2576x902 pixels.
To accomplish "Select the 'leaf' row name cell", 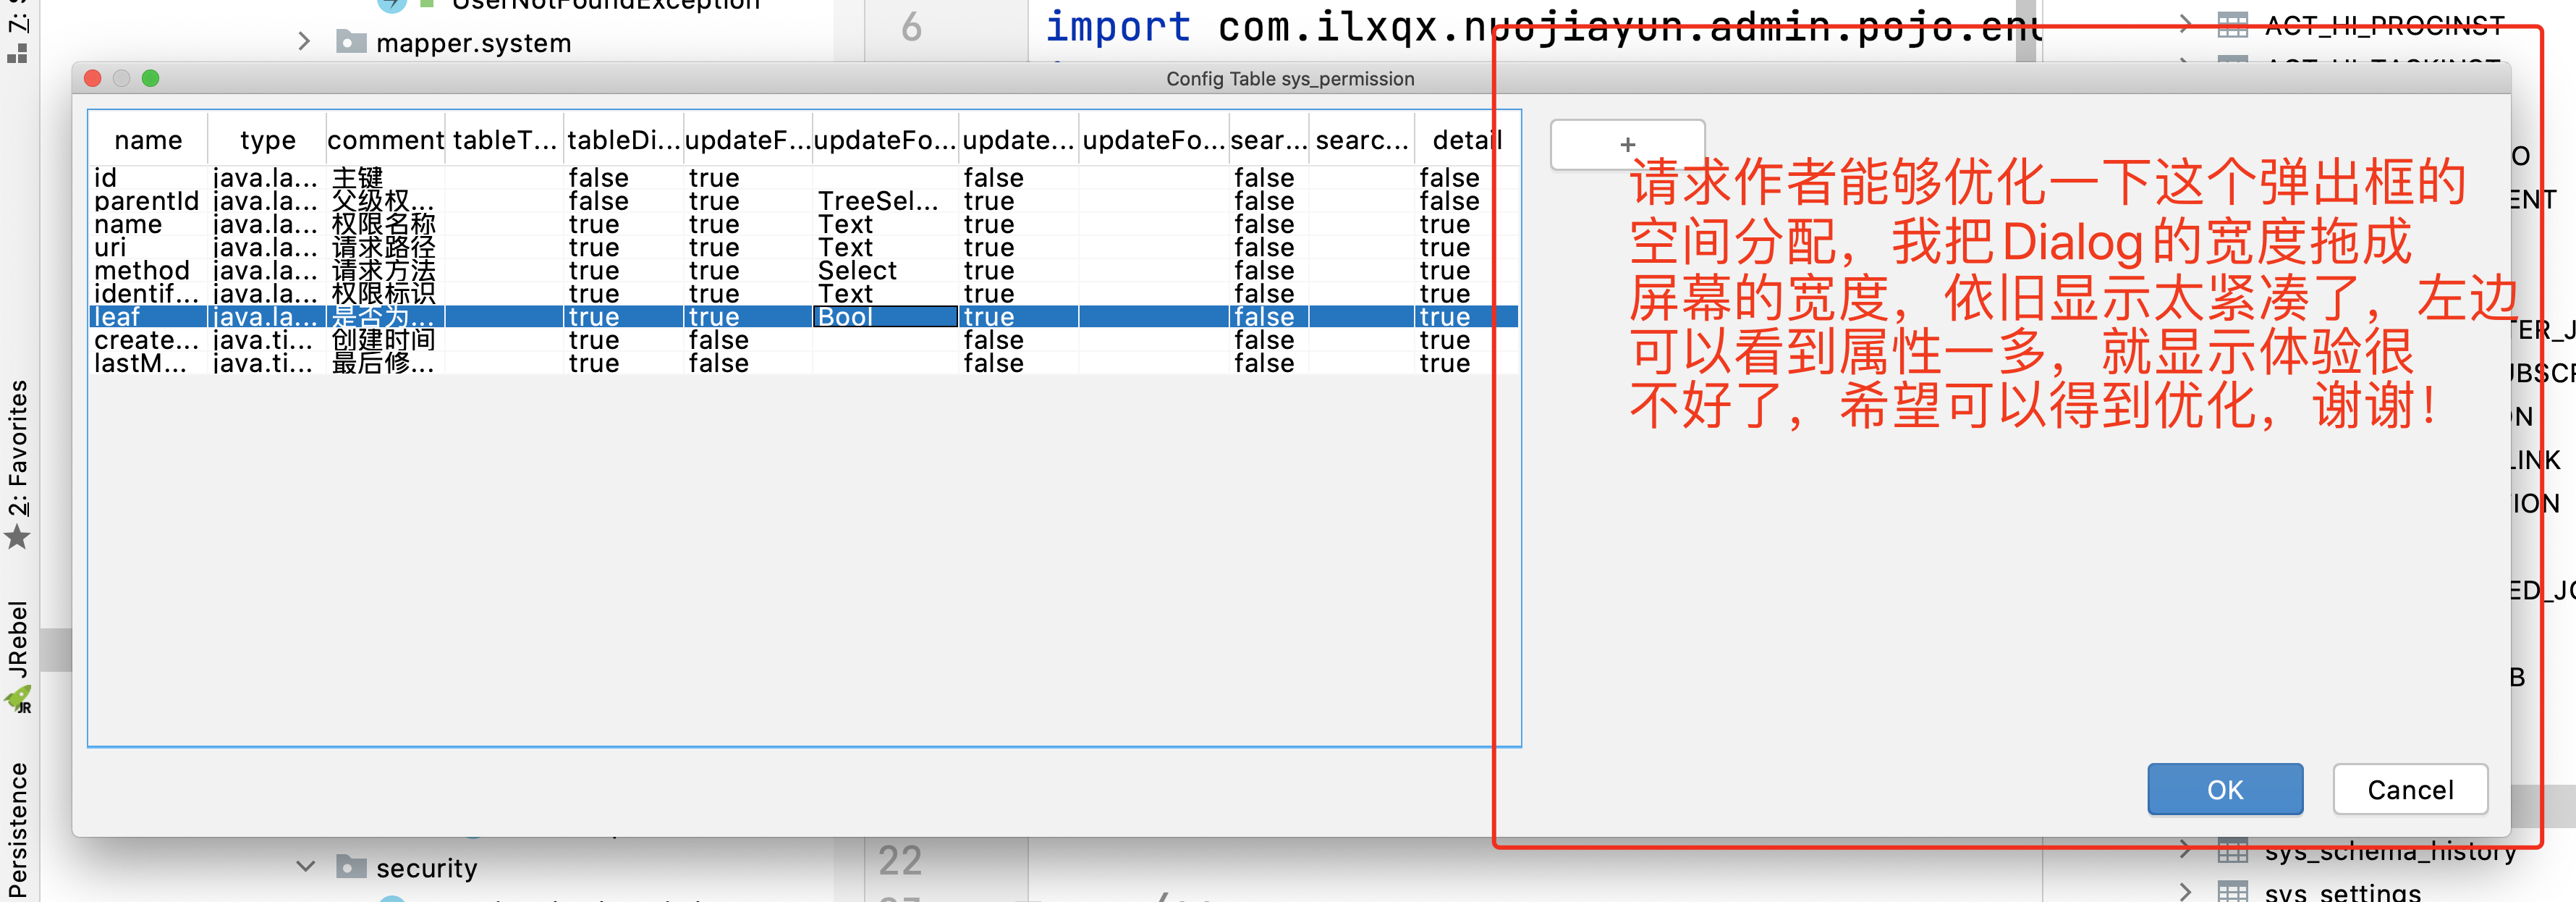I will point(148,316).
